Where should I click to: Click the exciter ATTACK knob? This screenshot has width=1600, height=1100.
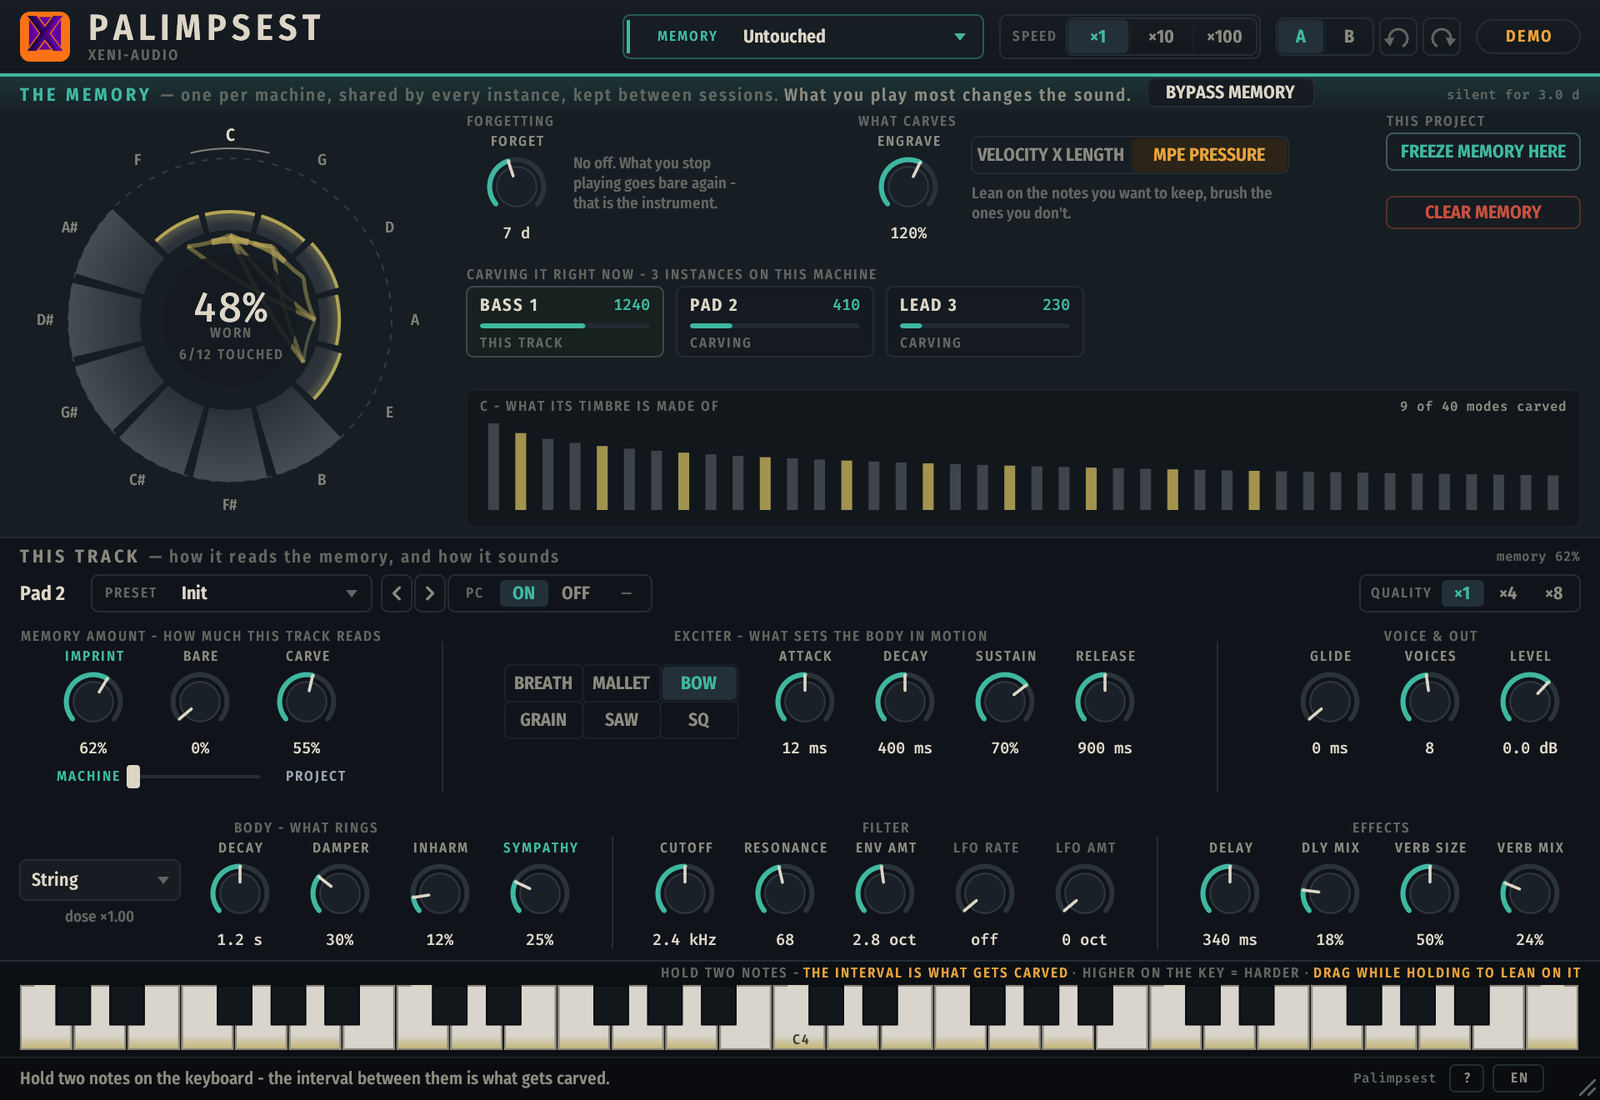pyautogui.click(x=805, y=699)
